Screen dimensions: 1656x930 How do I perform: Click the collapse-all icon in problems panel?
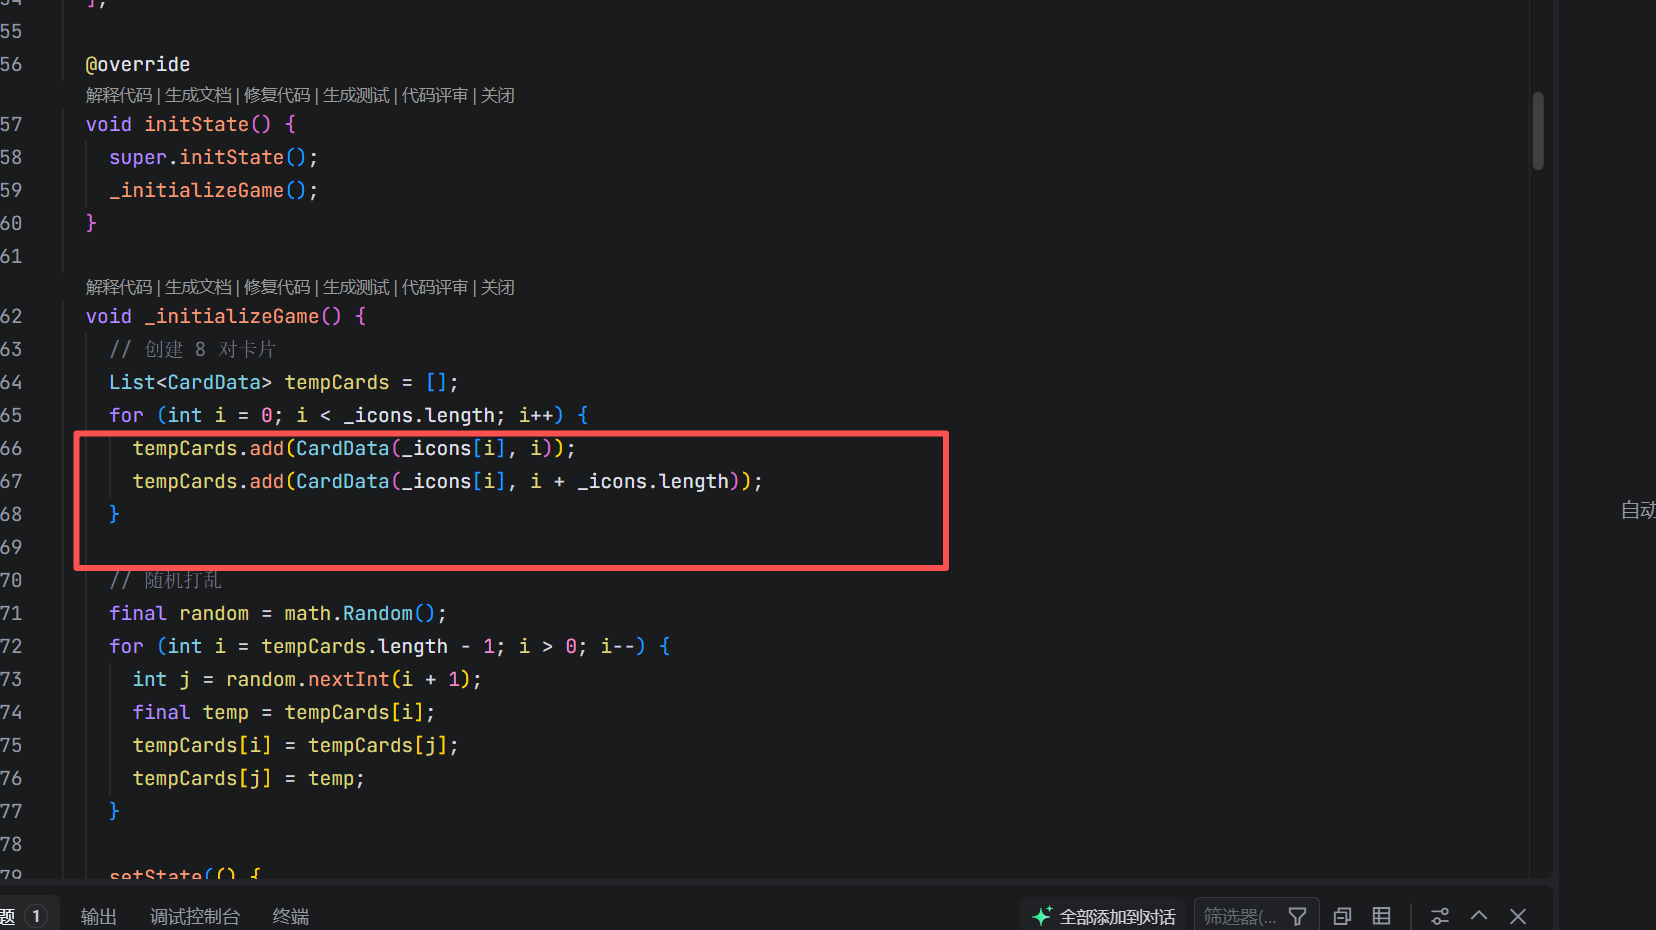click(1342, 916)
